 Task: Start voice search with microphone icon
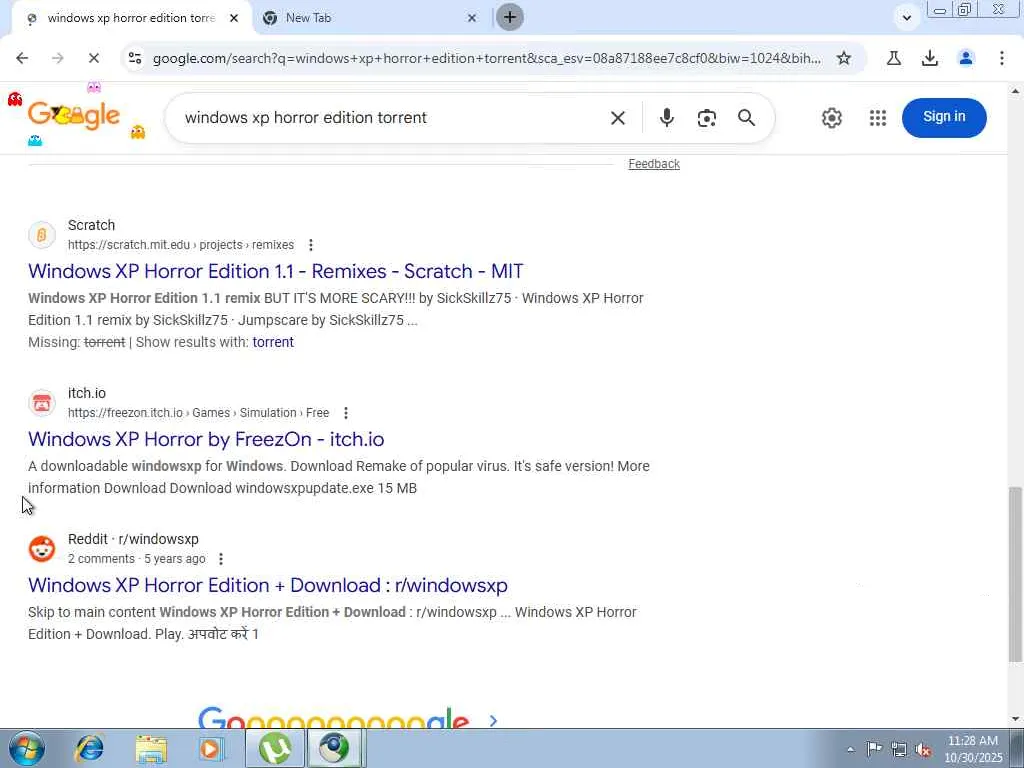click(667, 118)
